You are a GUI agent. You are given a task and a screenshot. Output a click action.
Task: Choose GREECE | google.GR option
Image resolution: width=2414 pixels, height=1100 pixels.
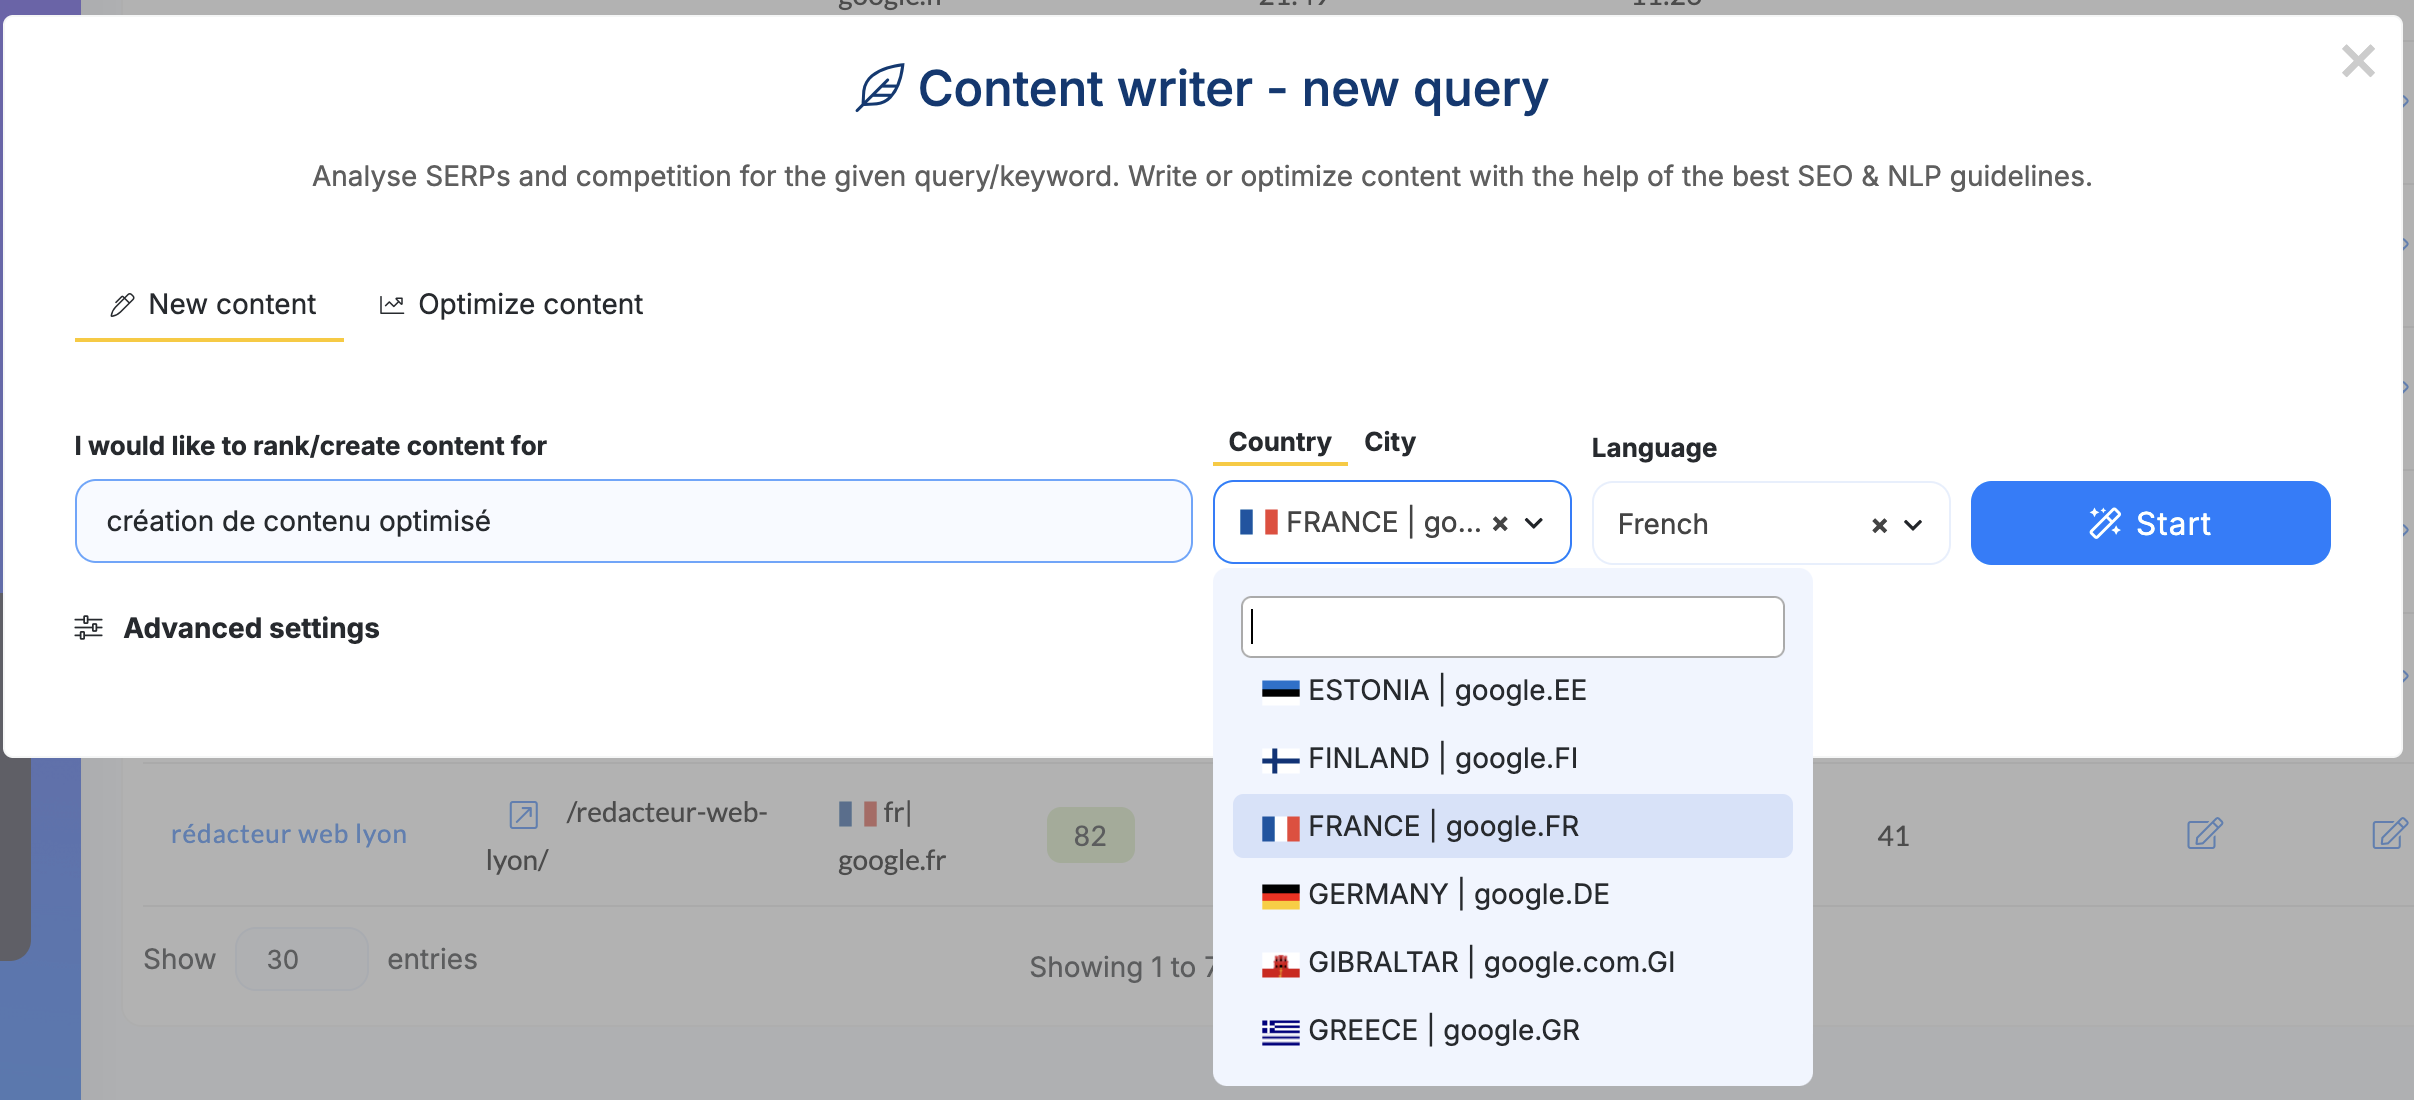click(x=1512, y=1030)
